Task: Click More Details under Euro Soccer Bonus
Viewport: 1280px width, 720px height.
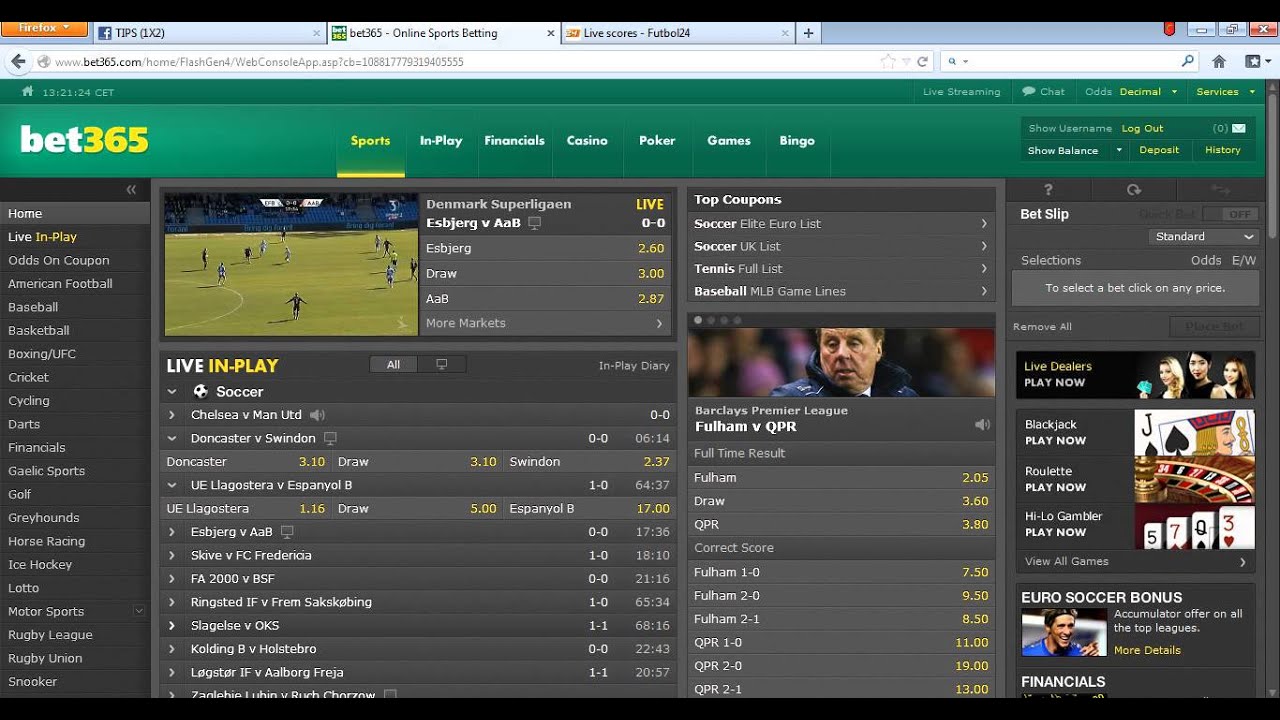Action: point(1147,650)
